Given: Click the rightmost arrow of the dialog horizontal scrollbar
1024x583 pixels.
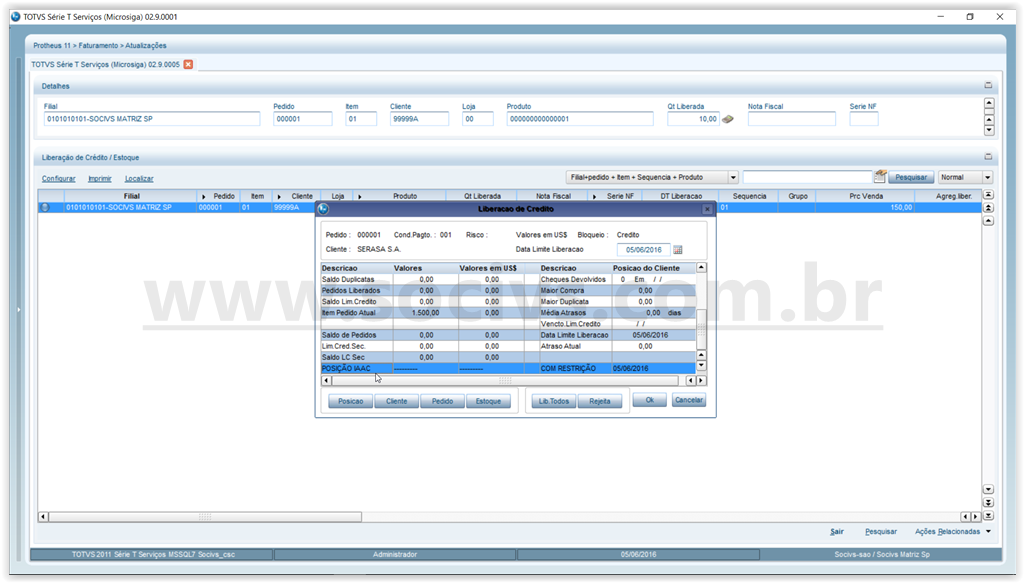Looking at the screenshot, I should coord(701,380).
